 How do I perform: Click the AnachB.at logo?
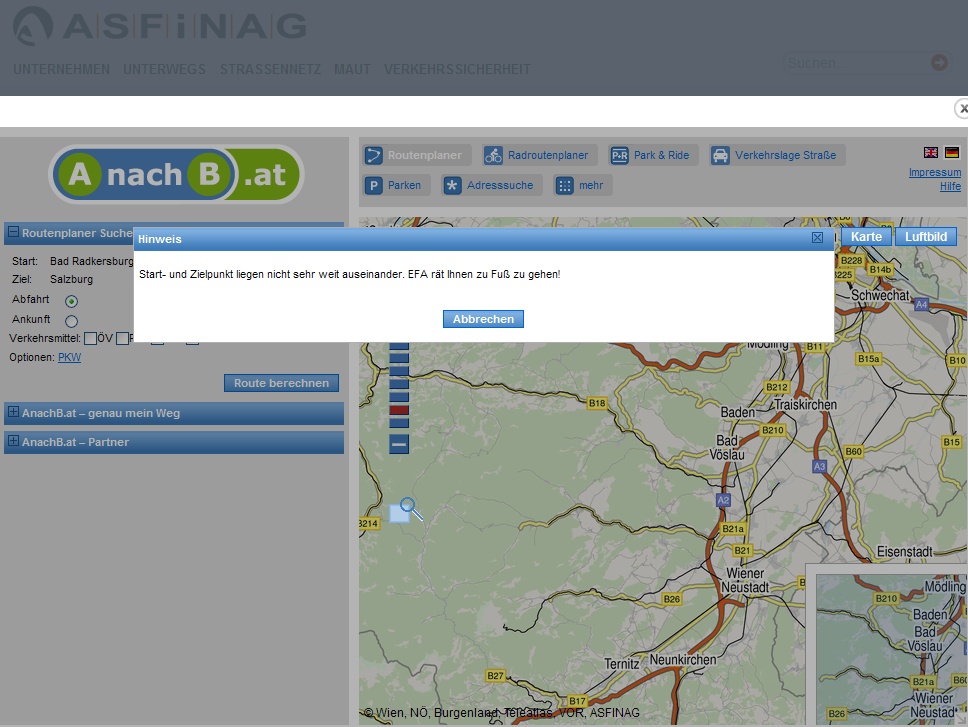click(175, 174)
